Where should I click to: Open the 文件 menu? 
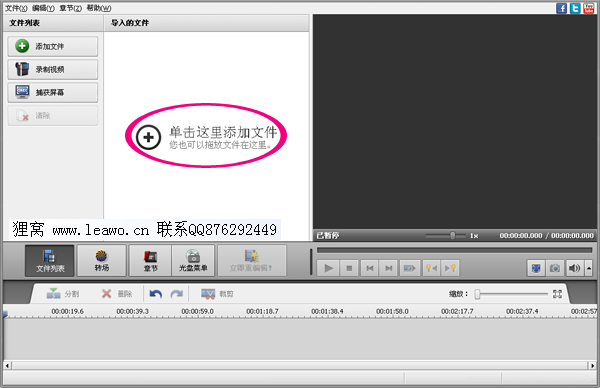pyautogui.click(x=16, y=8)
